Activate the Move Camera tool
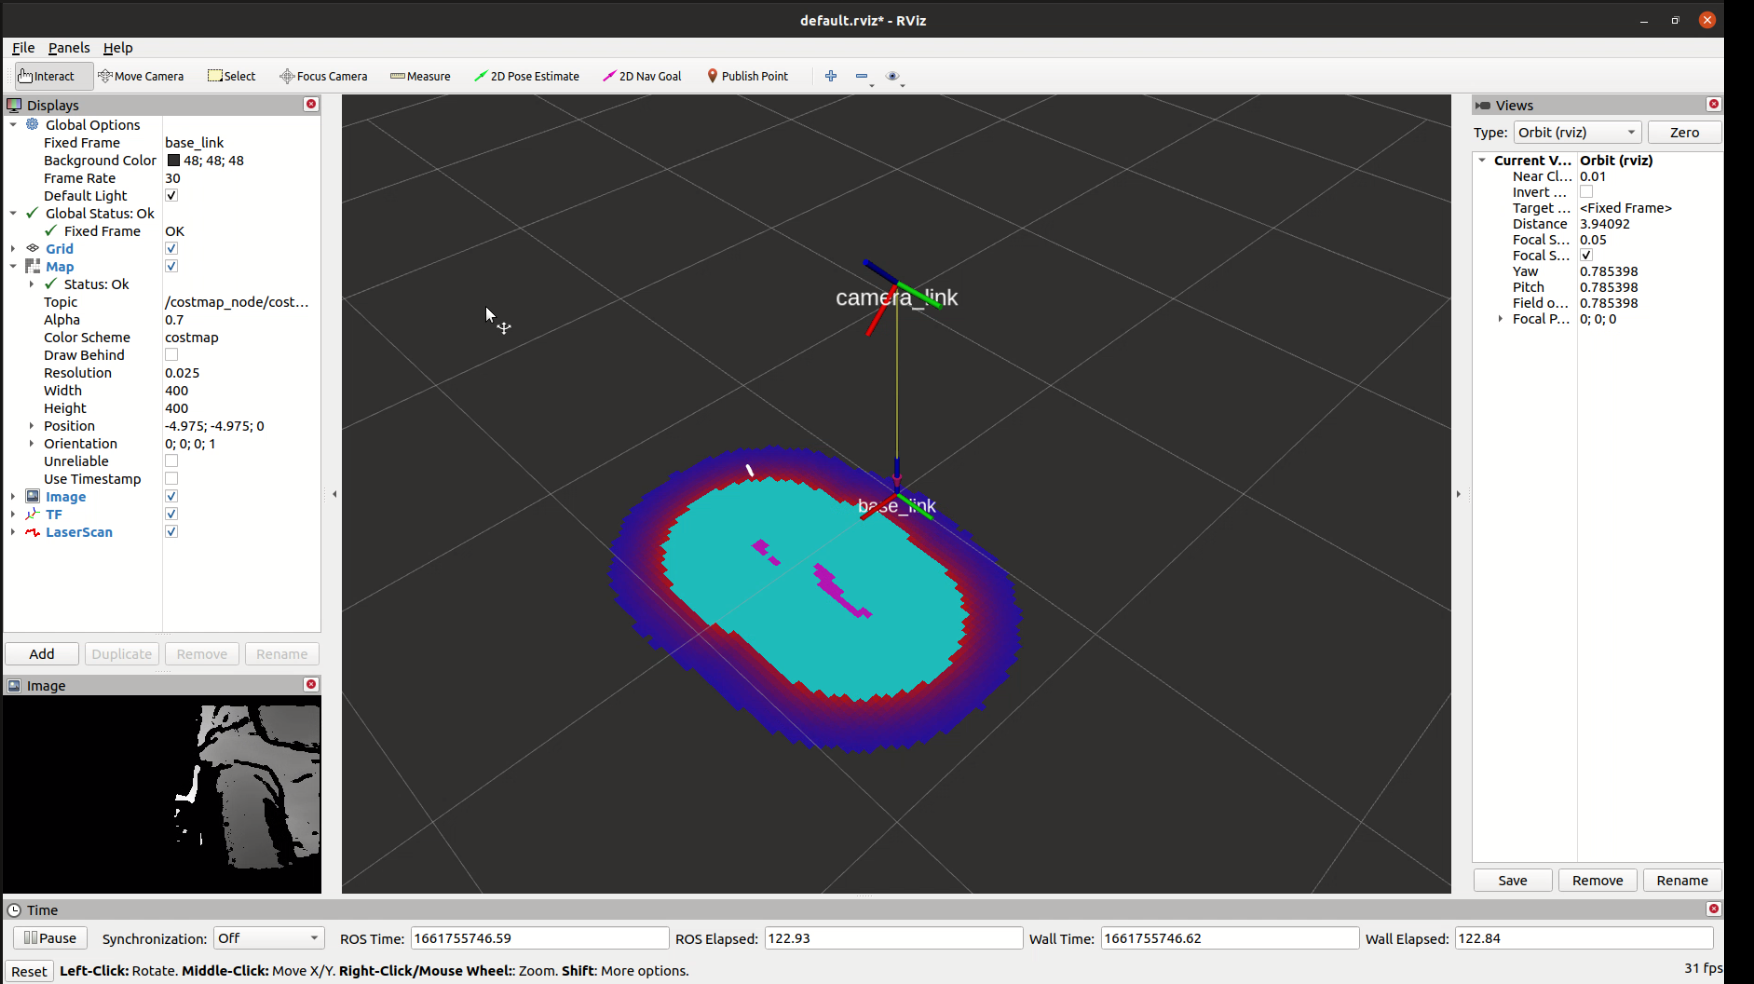 pyautogui.click(x=140, y=75)
